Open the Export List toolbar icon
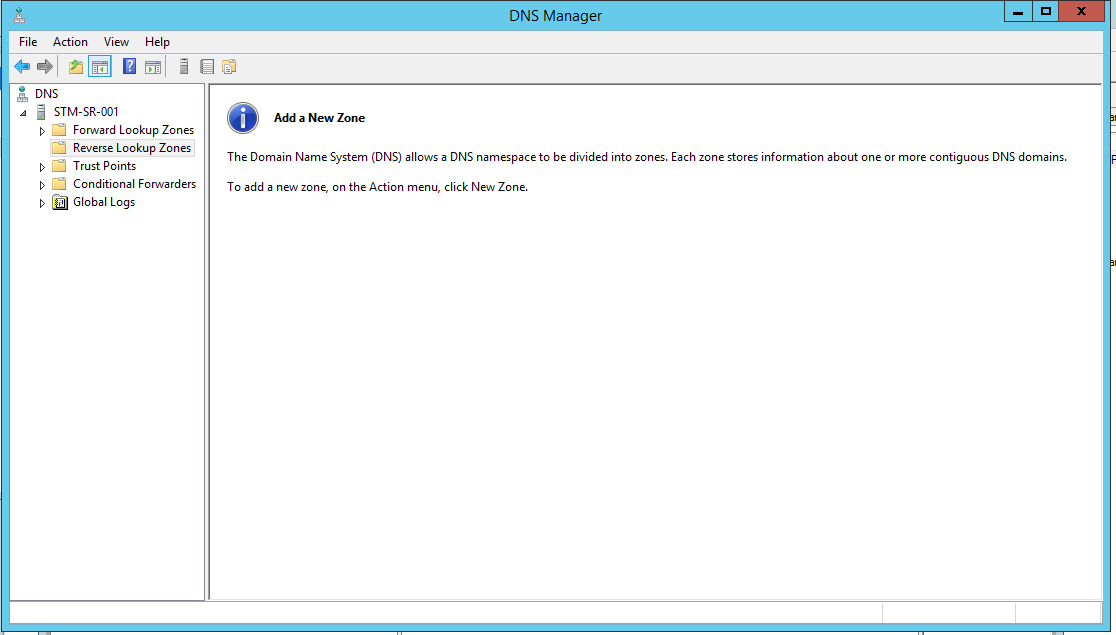Image resolution: width=1116 pixels, height=635 pixels. click(x=206, y=66)
